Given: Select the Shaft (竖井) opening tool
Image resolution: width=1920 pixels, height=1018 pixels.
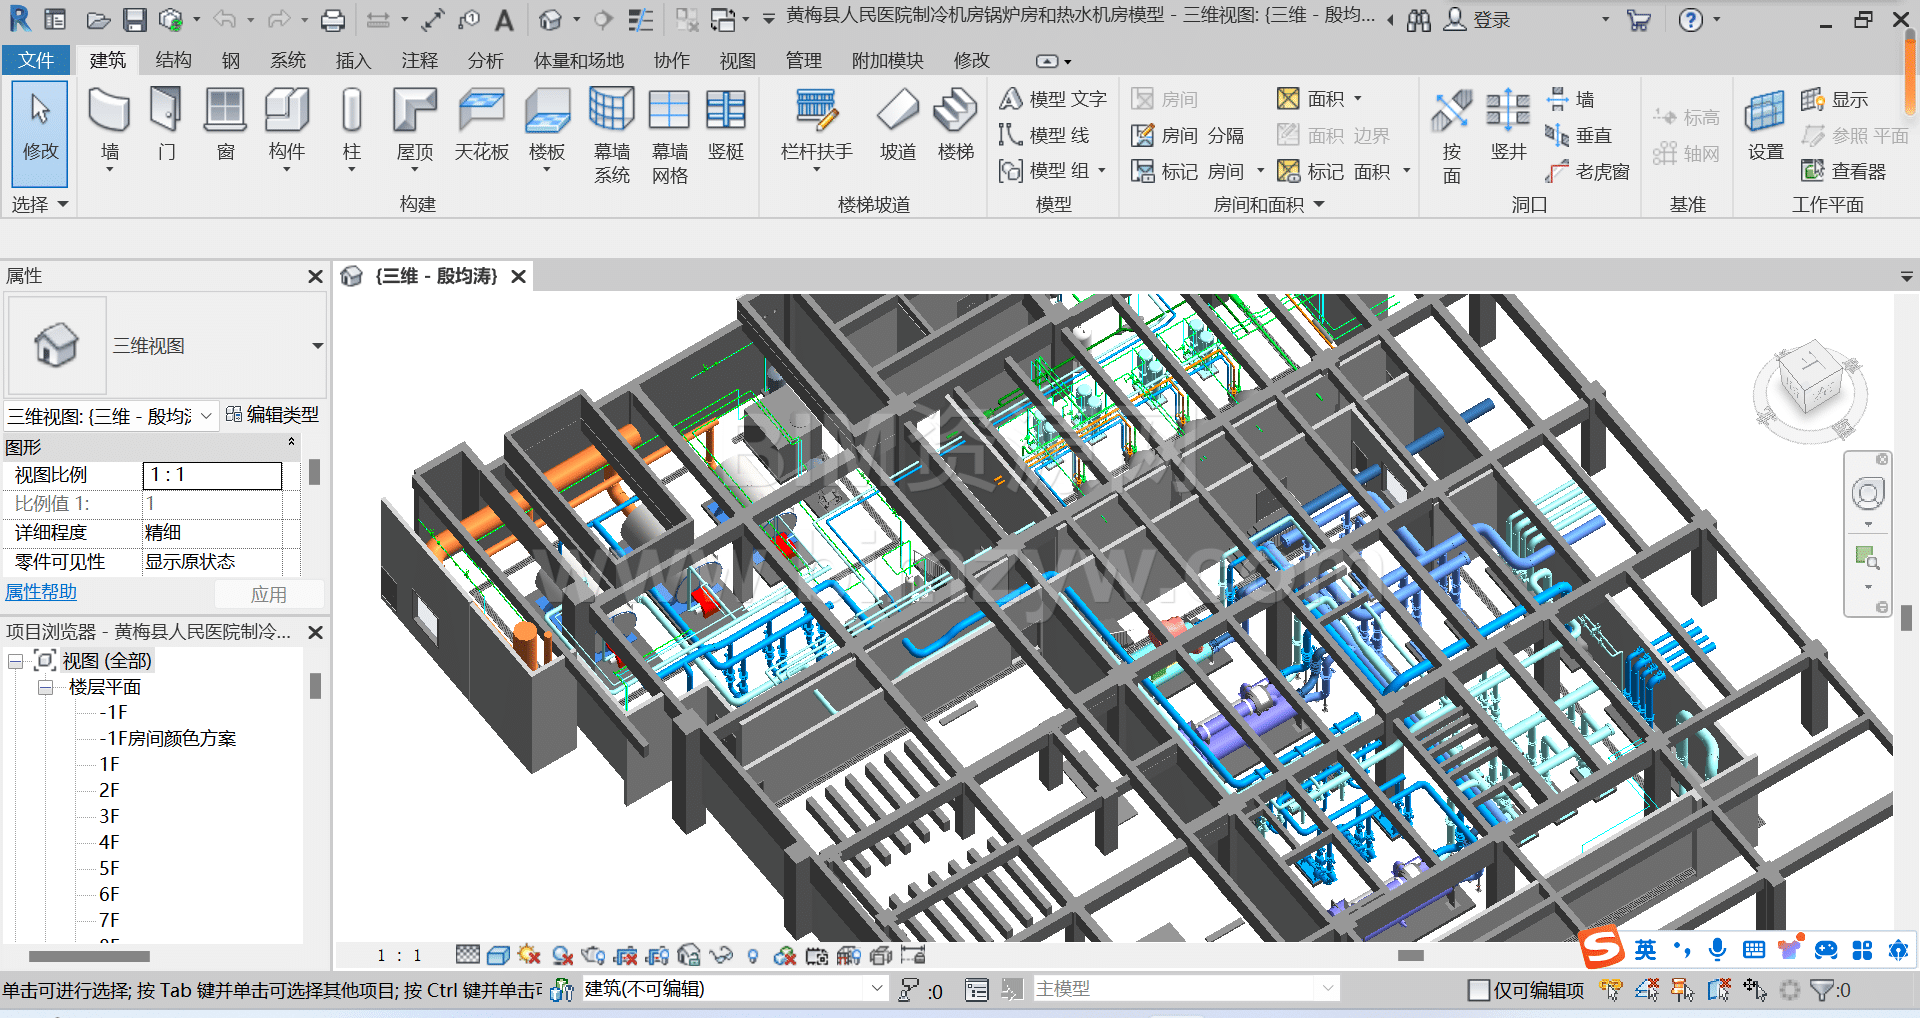Looking at the screenshot, I should click(x=1508, y=125).
